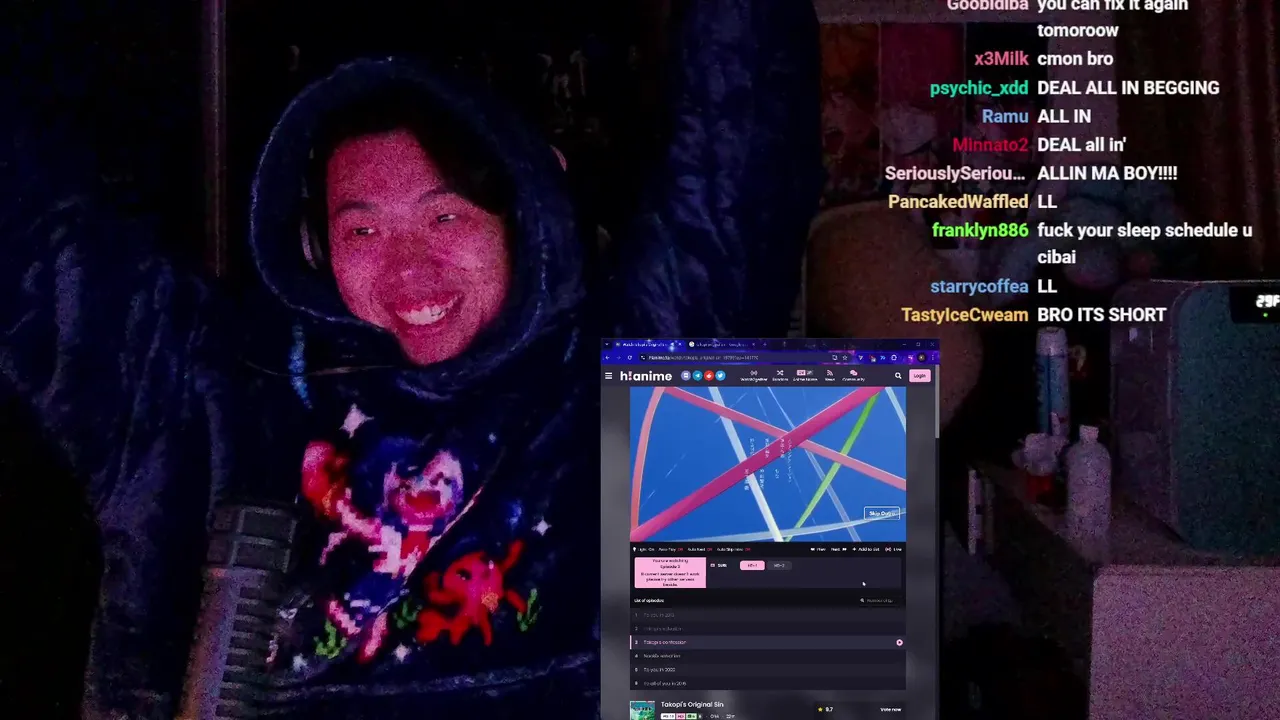This screenshot has height=720, width=1280.
Task: Reload the page with browser refresh icon
Action: (630, 357)
